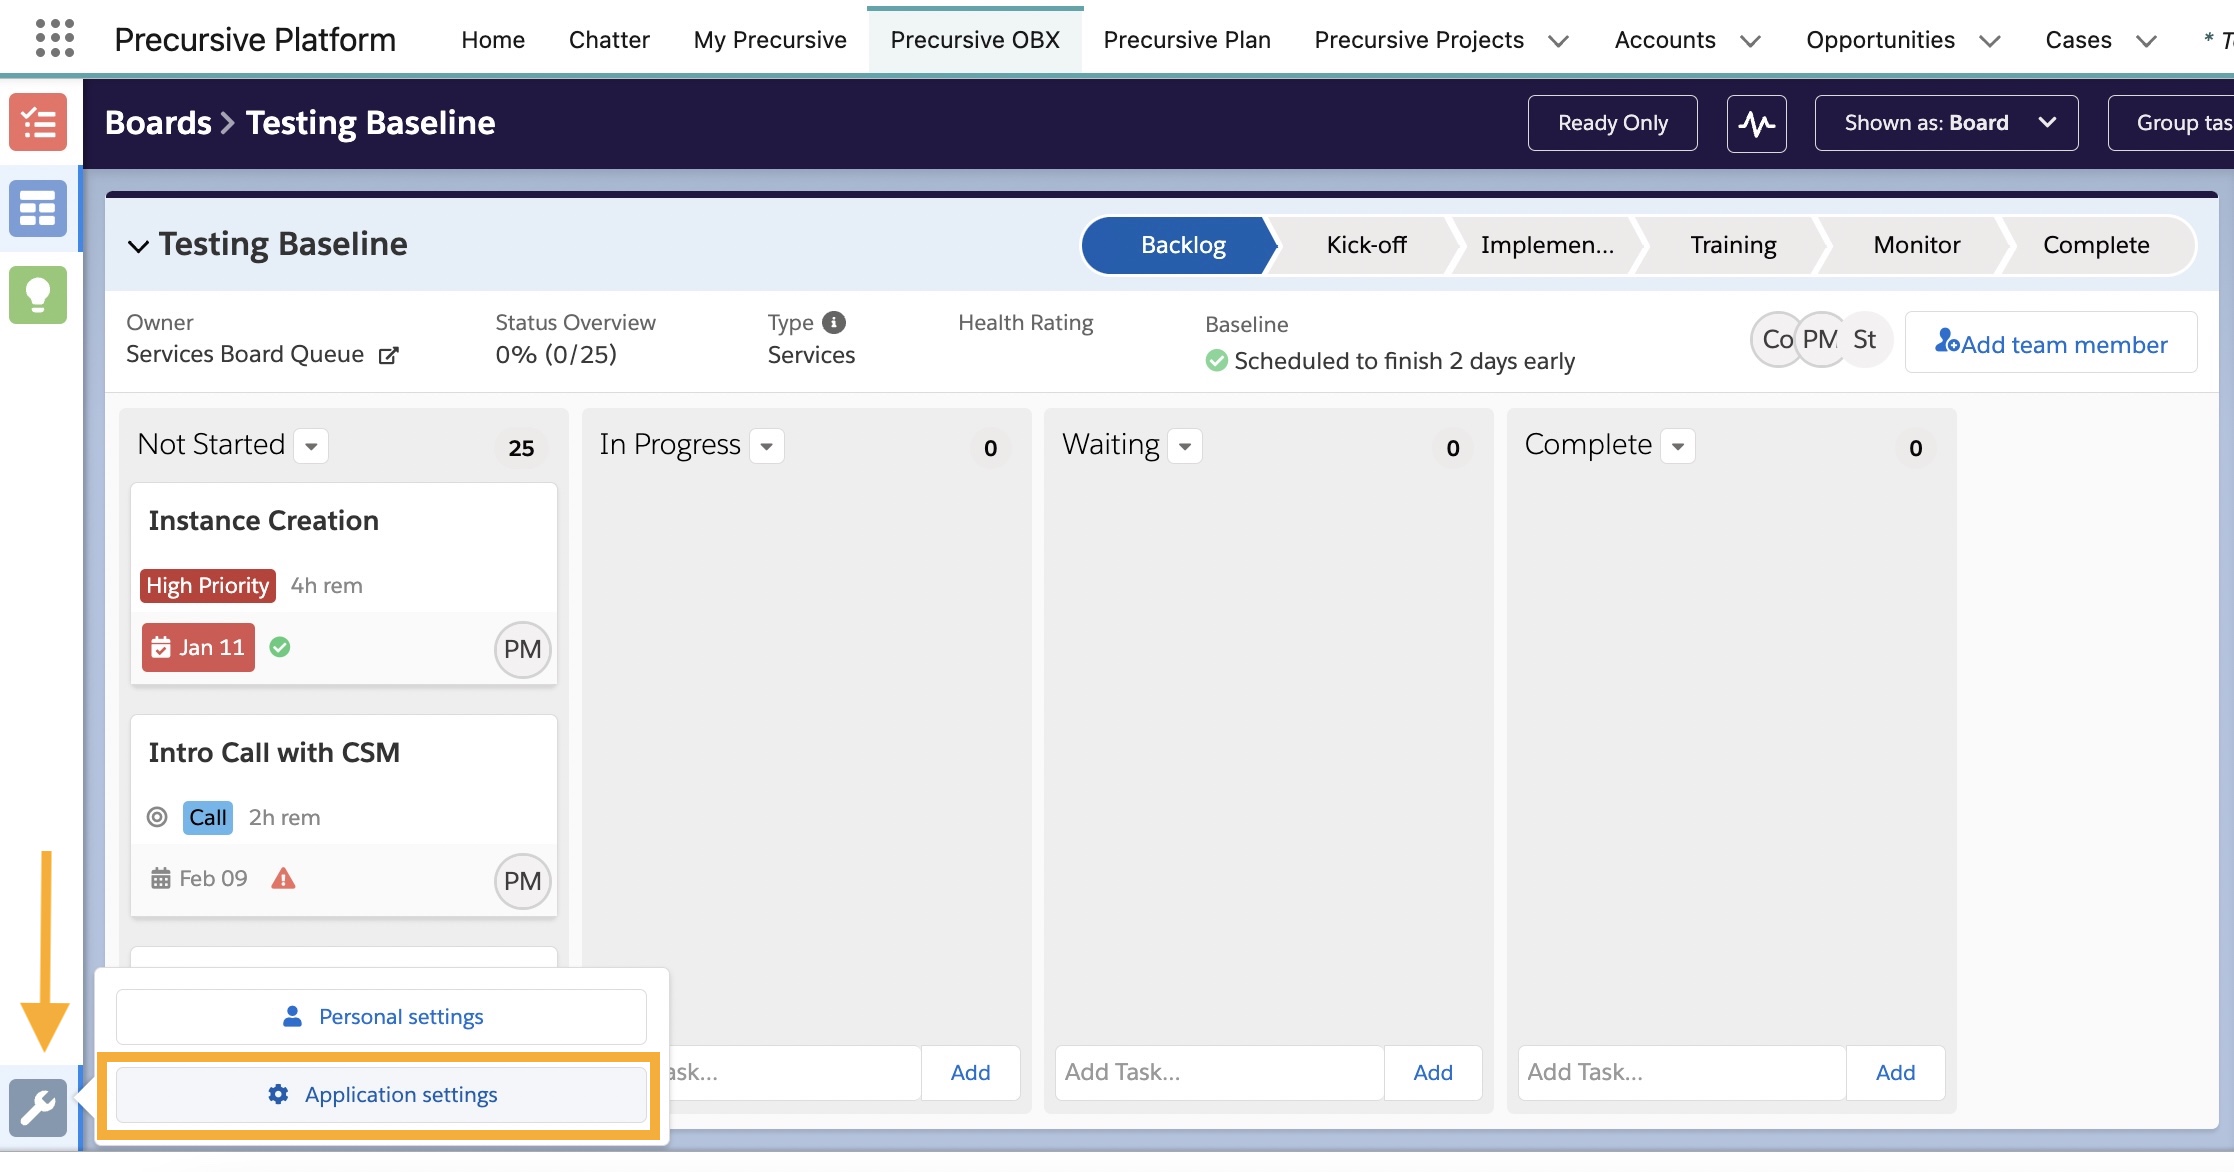Click Add team member
This screenshot has width=2234, height=1172.
[x=2051, y=342]
